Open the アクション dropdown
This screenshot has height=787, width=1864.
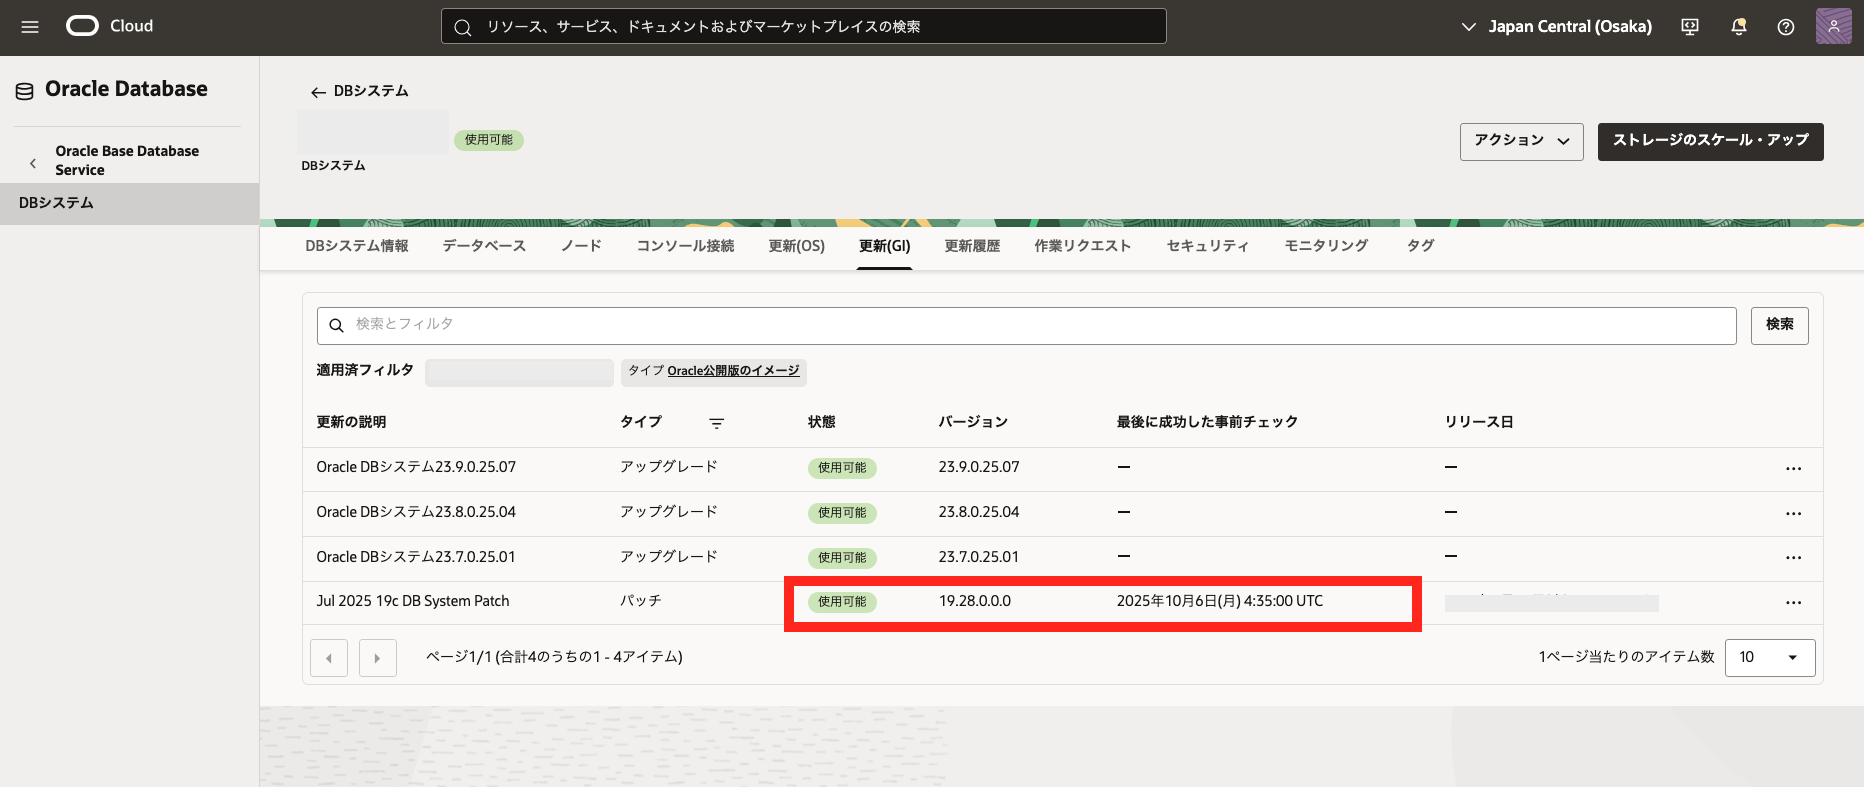click(x=1521, y=141)
